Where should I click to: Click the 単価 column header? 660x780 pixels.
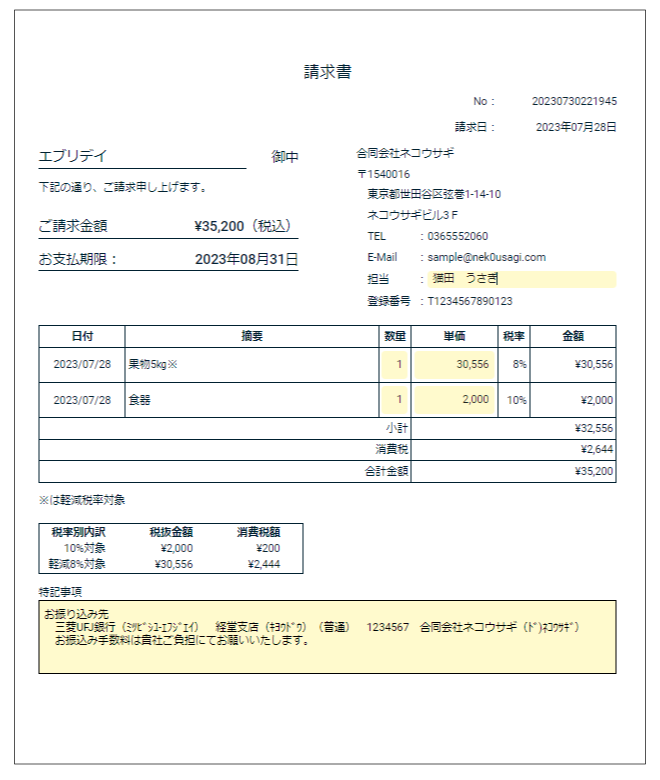tap(454, 337)
